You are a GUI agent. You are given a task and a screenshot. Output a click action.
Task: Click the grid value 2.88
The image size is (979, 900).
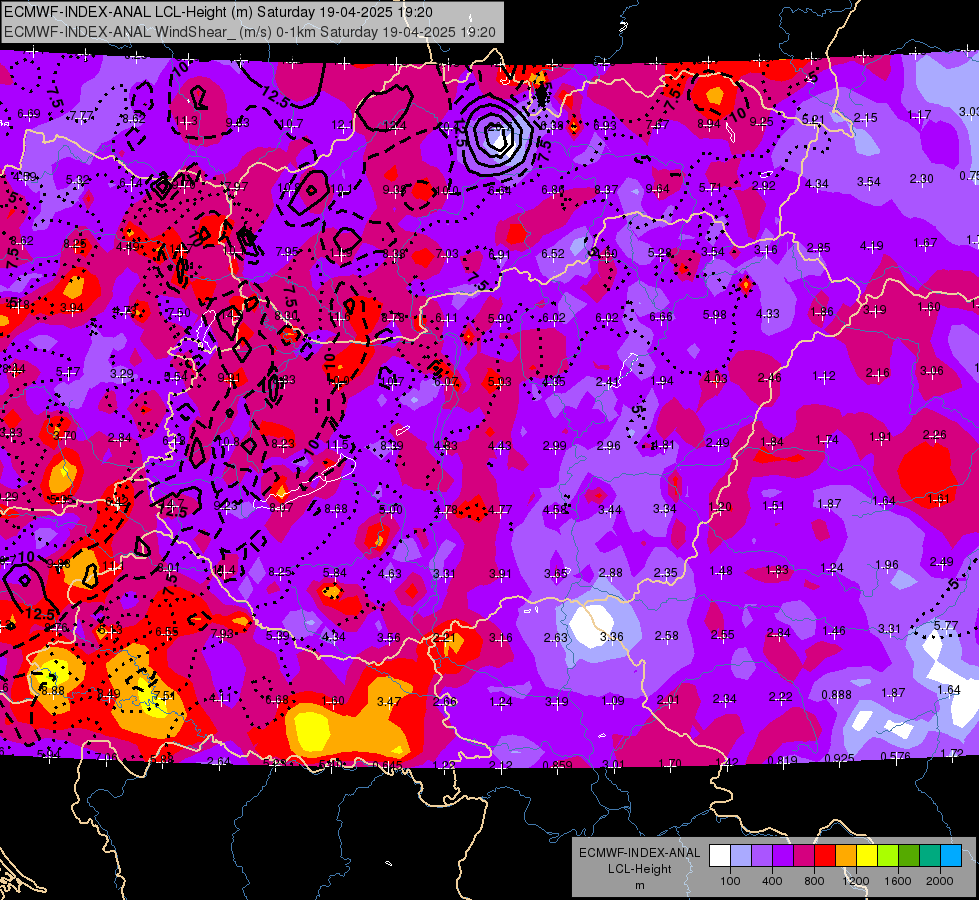(x=611, y=573)
